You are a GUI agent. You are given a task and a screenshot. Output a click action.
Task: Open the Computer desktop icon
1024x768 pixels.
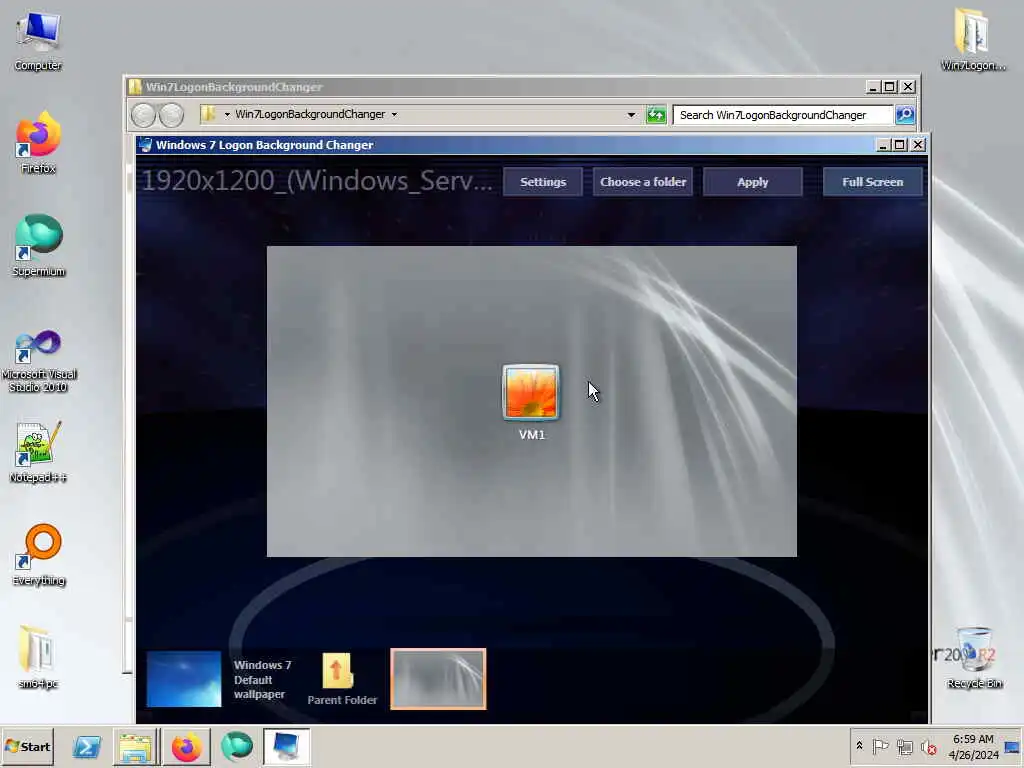[38, 40]
